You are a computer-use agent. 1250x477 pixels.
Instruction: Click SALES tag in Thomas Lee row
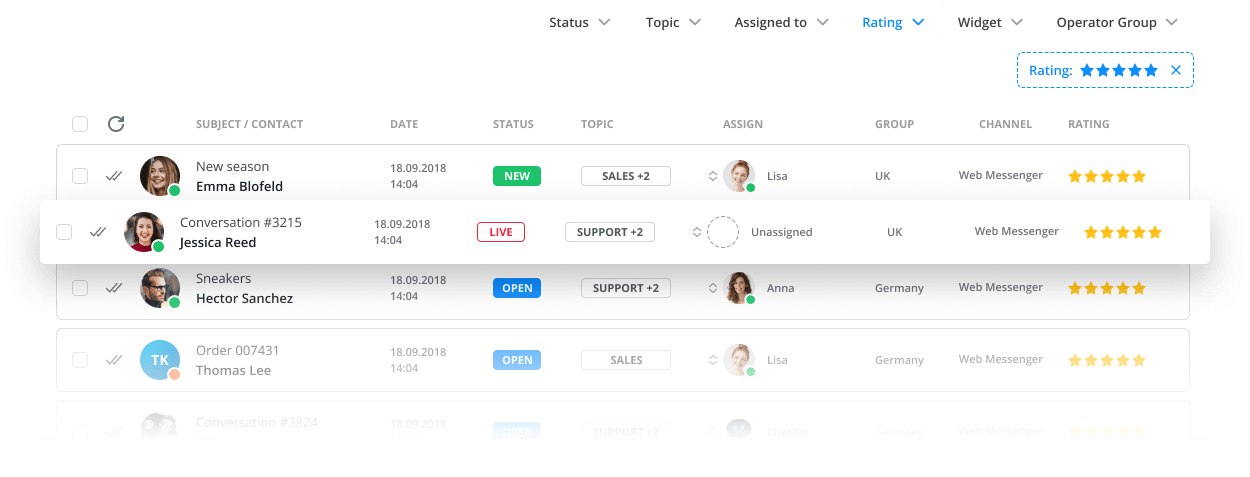626,360
